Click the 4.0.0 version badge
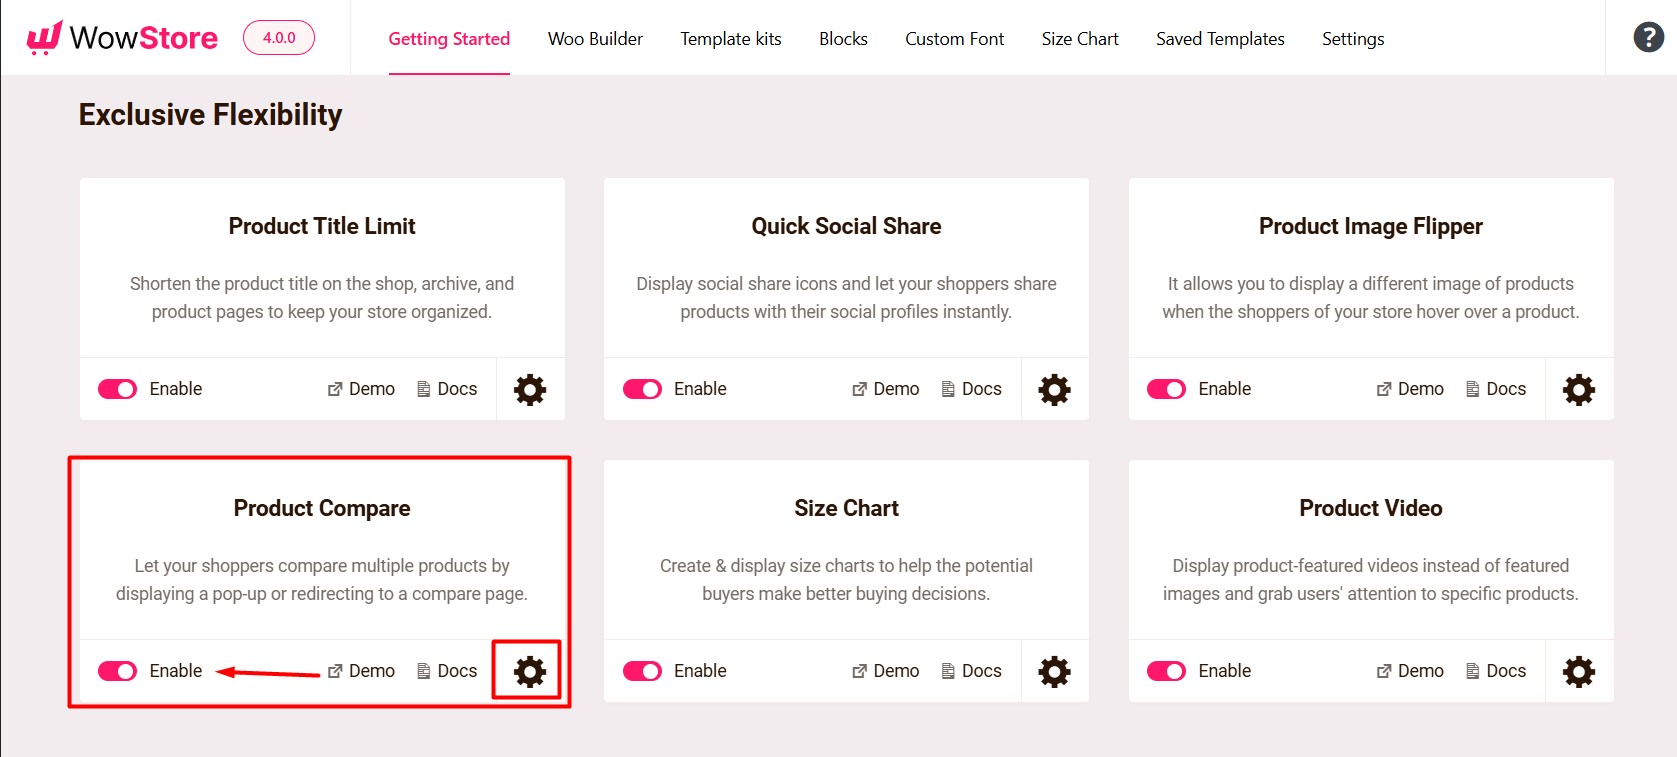 coord(278,37)
